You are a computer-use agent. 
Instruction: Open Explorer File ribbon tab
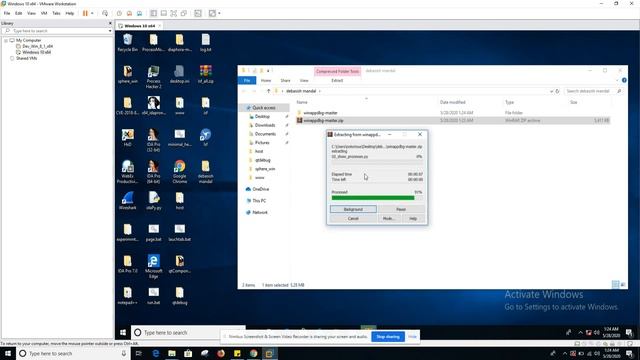click(247, 80)
